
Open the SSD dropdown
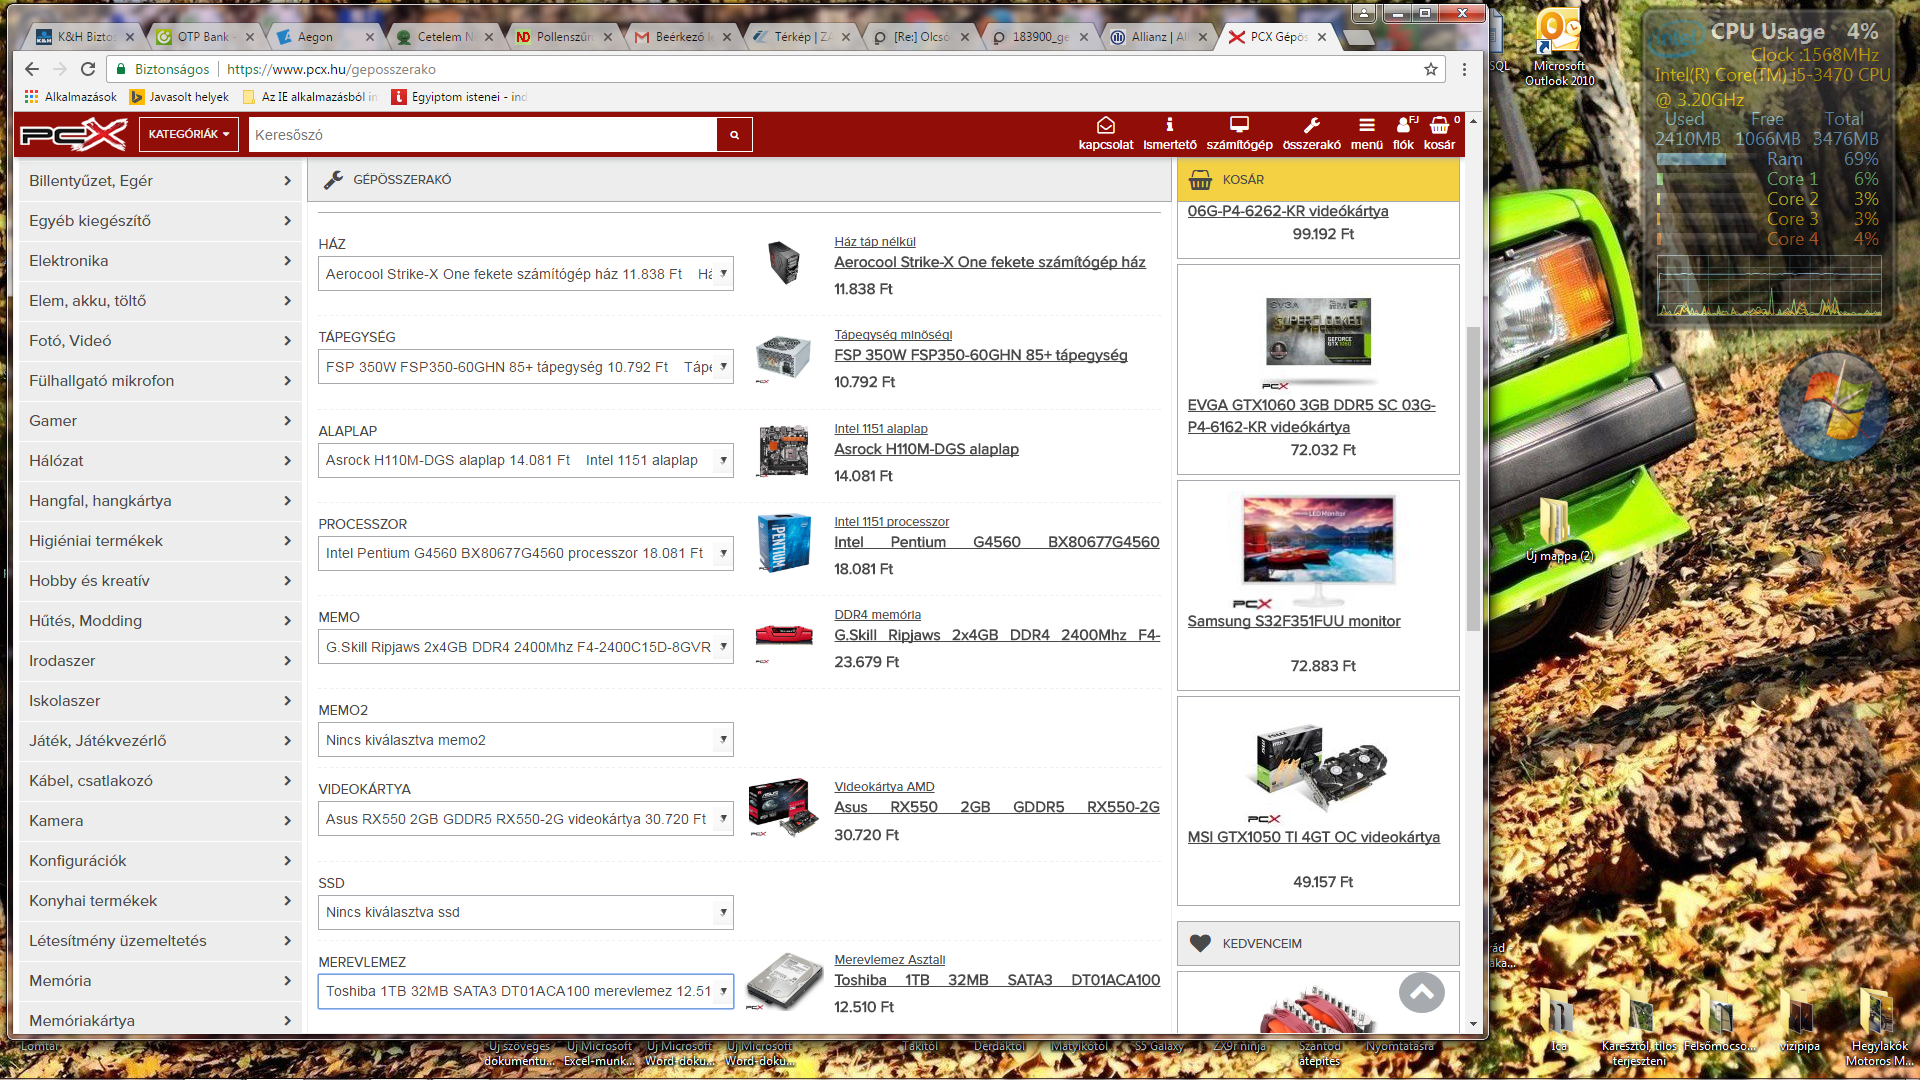[x=526, y=912]
